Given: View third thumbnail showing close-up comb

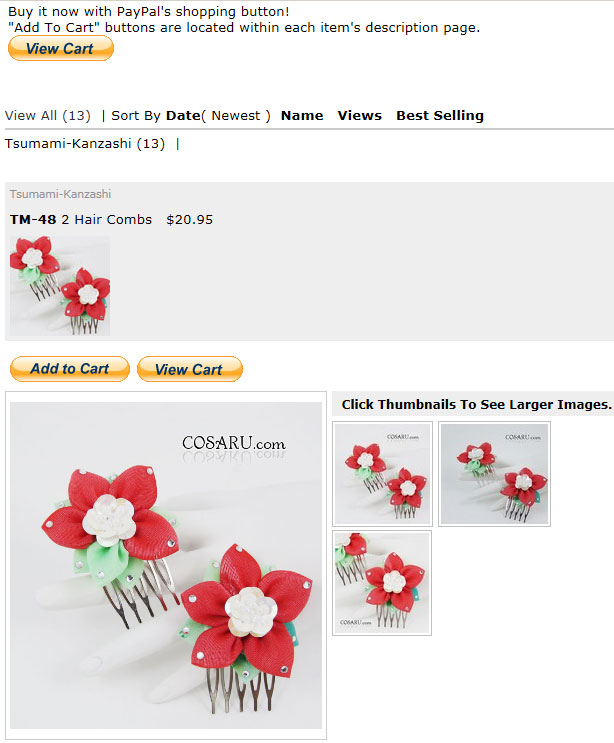Looking at the screenshot, I should pyautogui.click(x=382, y=583).
